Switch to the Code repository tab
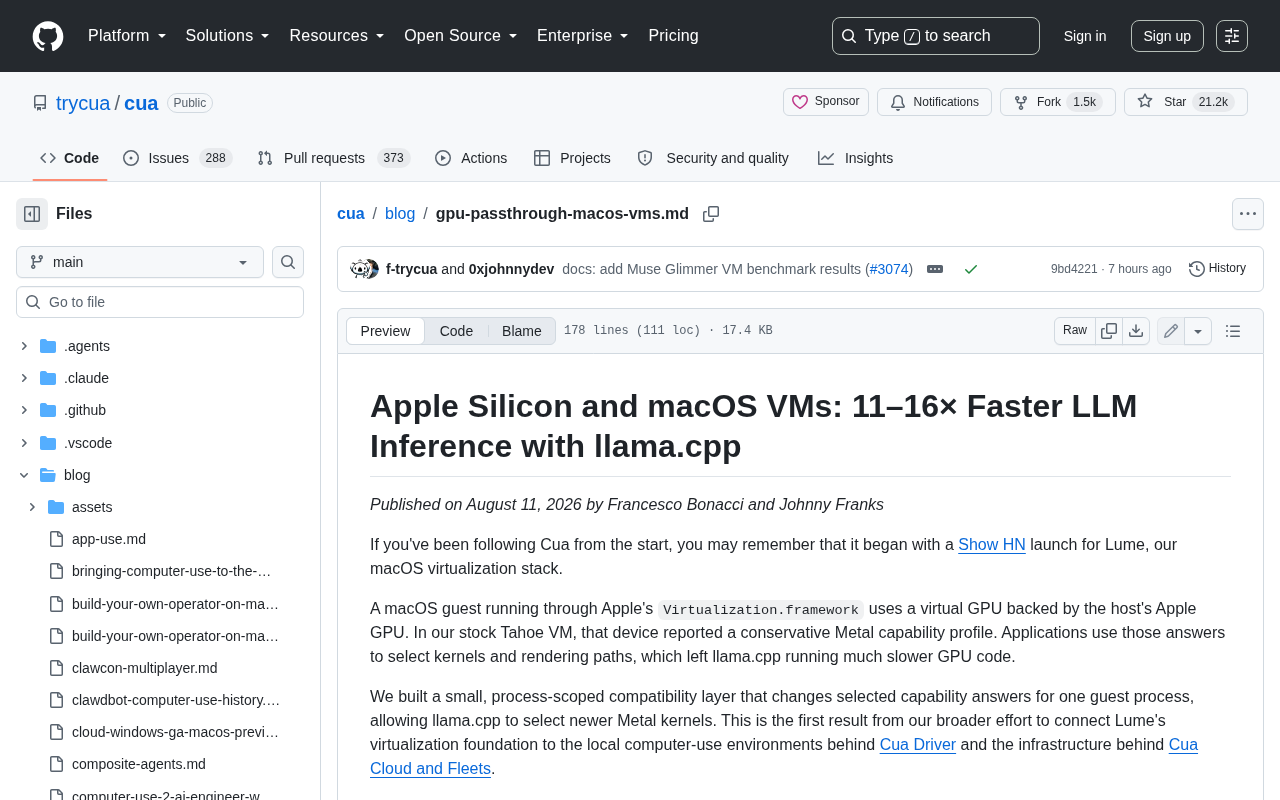Image resolution: width=1280 pixels, height=800 pixels. coord(70,158)
